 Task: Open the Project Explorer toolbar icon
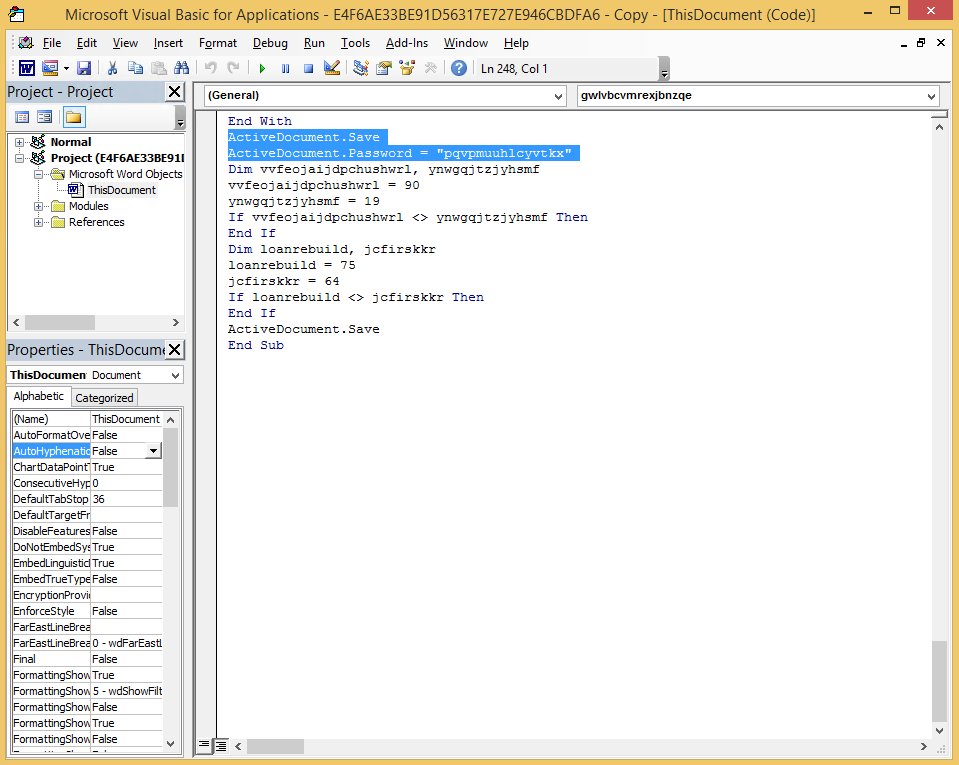click(x=361, y=68)
